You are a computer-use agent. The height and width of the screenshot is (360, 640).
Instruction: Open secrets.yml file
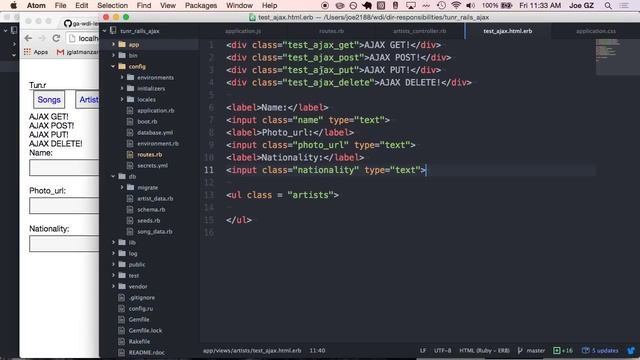pos(152,166)
